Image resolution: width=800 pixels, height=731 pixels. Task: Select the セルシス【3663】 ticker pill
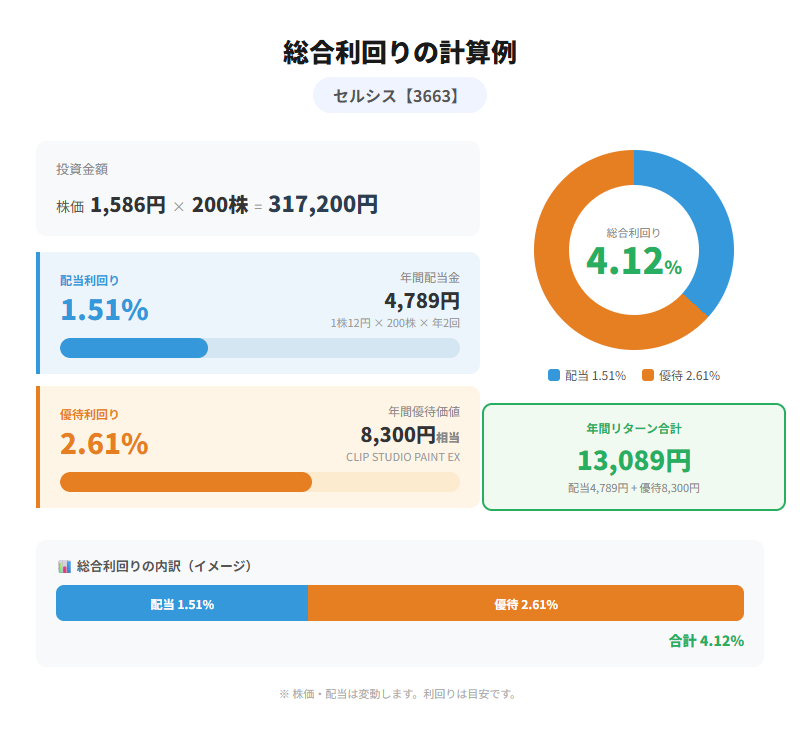pos(399,95)
